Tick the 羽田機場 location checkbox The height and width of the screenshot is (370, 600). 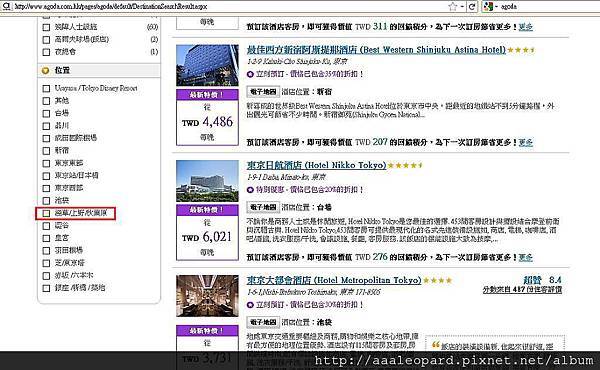46,251
